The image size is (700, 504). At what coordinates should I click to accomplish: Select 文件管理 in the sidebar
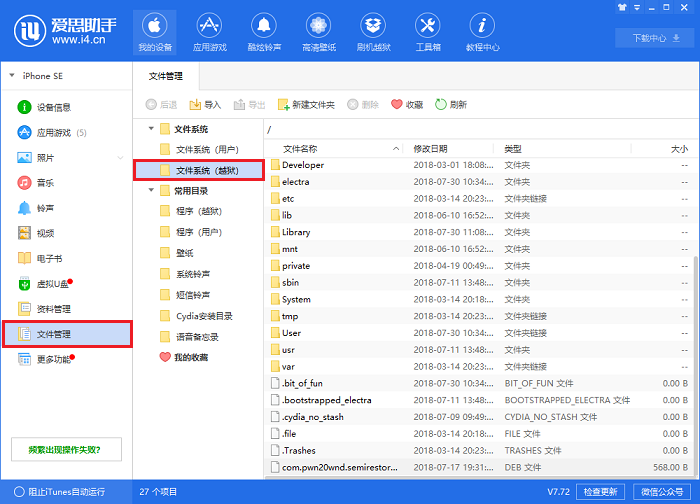[x=67, y=334]
